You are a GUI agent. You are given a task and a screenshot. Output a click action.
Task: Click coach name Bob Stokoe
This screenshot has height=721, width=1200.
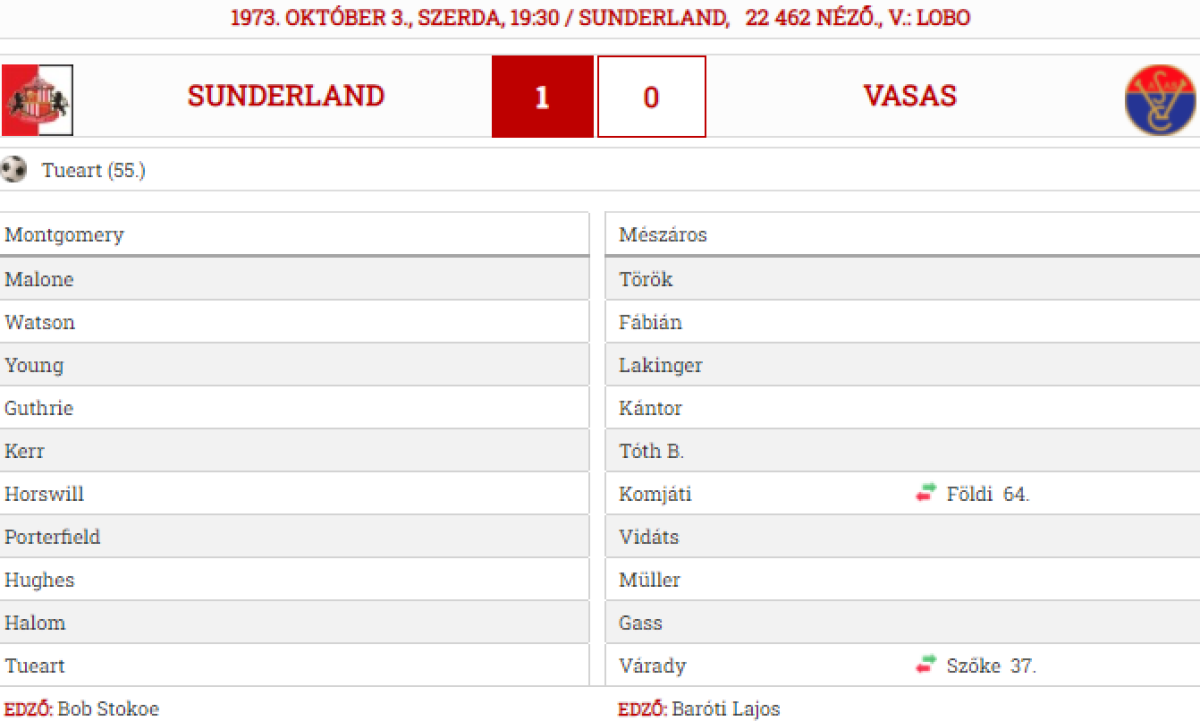coord(108,709)
